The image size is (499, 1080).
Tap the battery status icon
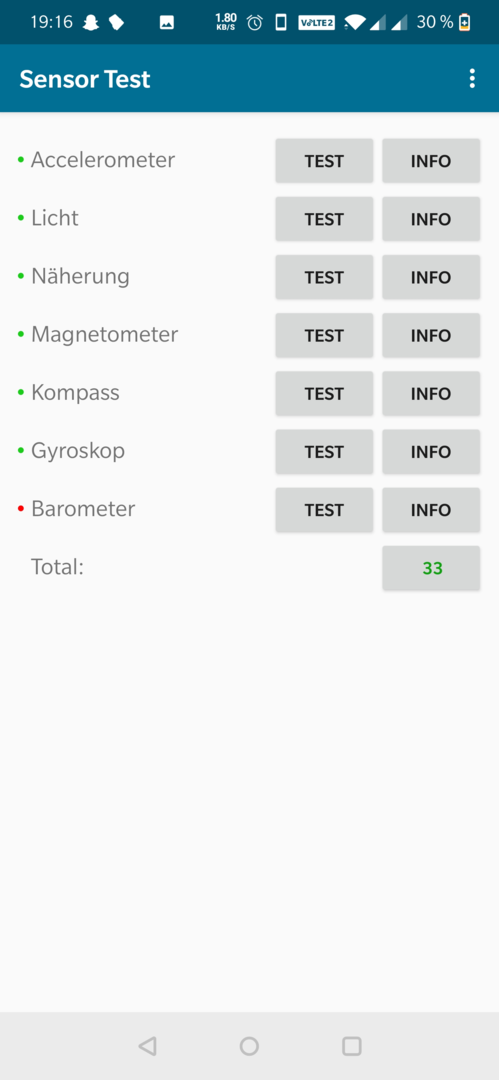click(x=465, y=23)
